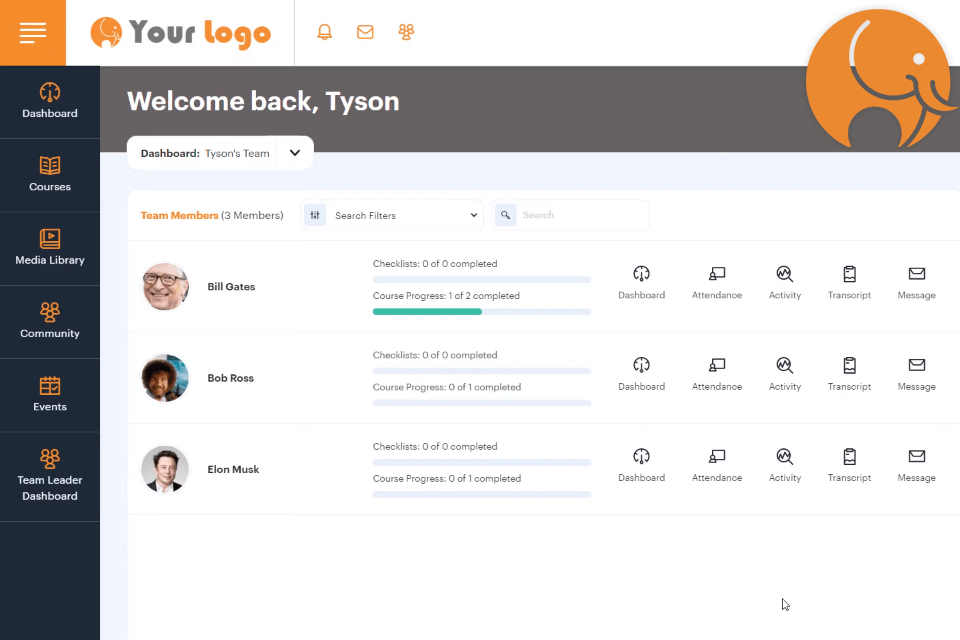Open Elon Musk's profile photo

coord(165,469)
